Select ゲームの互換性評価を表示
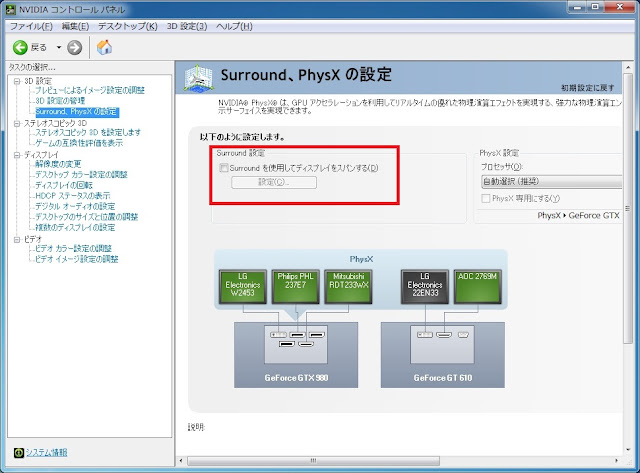The image size is (640, 473). (79, 143)
